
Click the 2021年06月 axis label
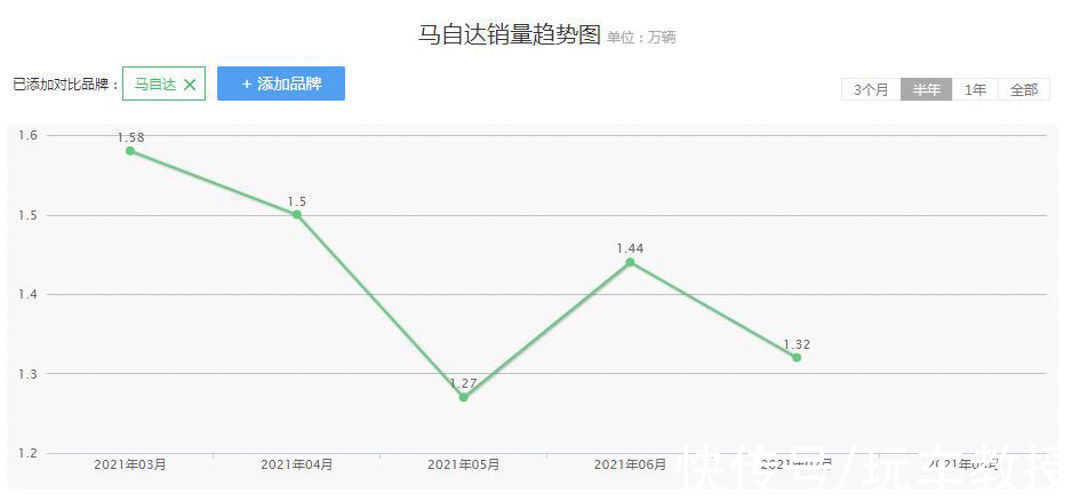click(x=630, y=464)
